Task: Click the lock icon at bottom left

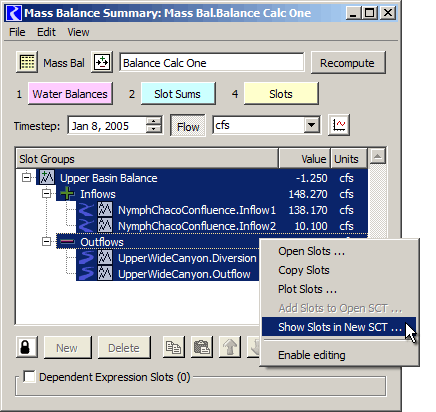Action: 27,347
